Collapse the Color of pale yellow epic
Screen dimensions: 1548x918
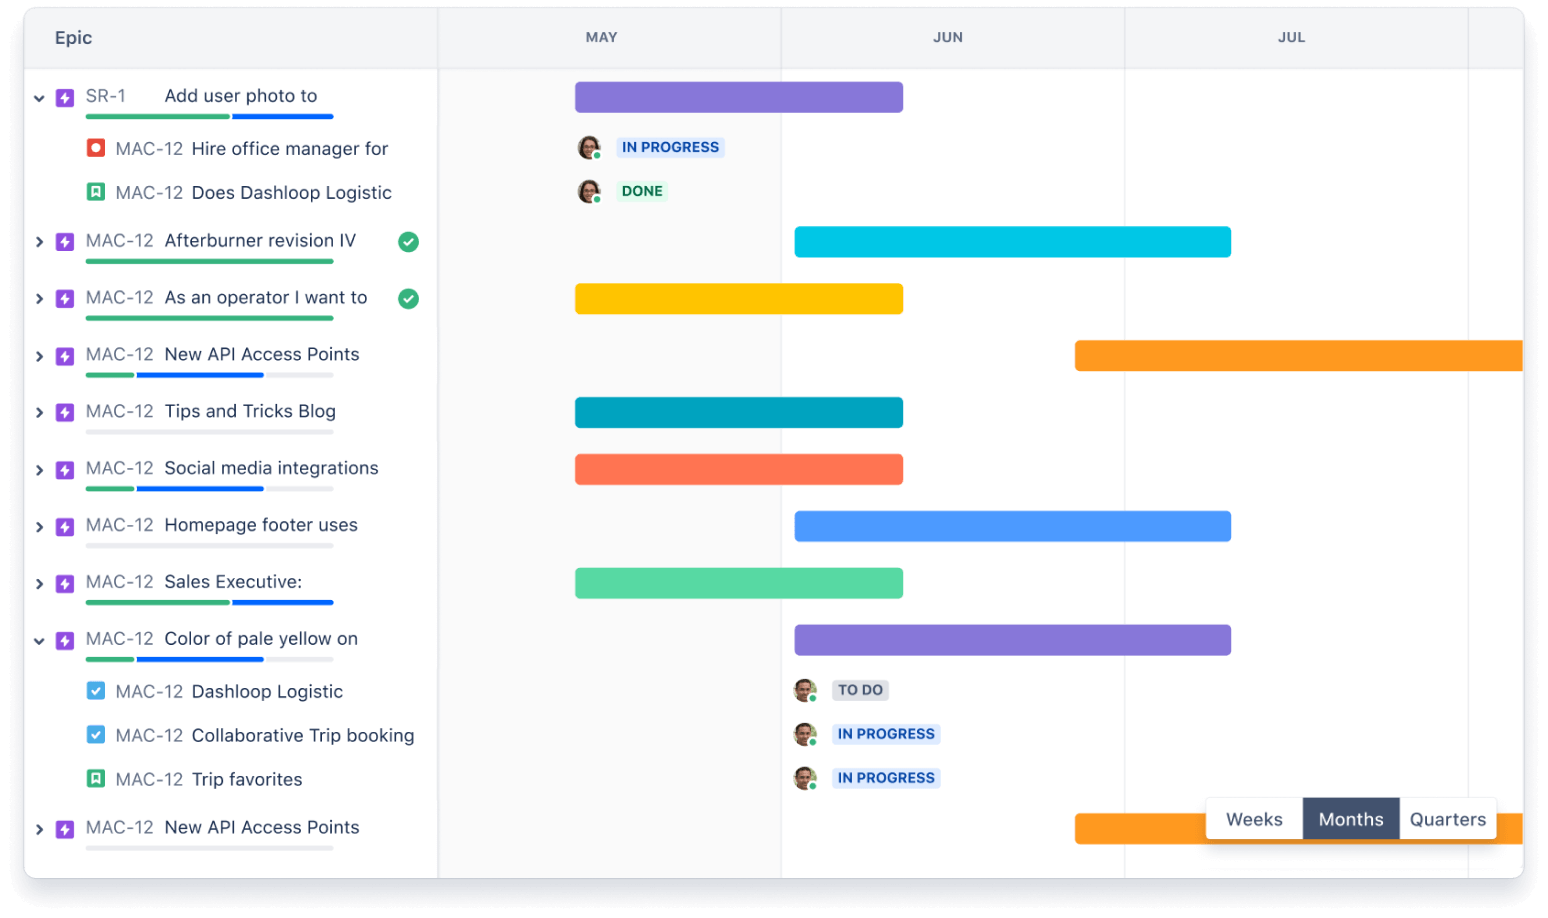pyautogui.click(x=39, y=639)
